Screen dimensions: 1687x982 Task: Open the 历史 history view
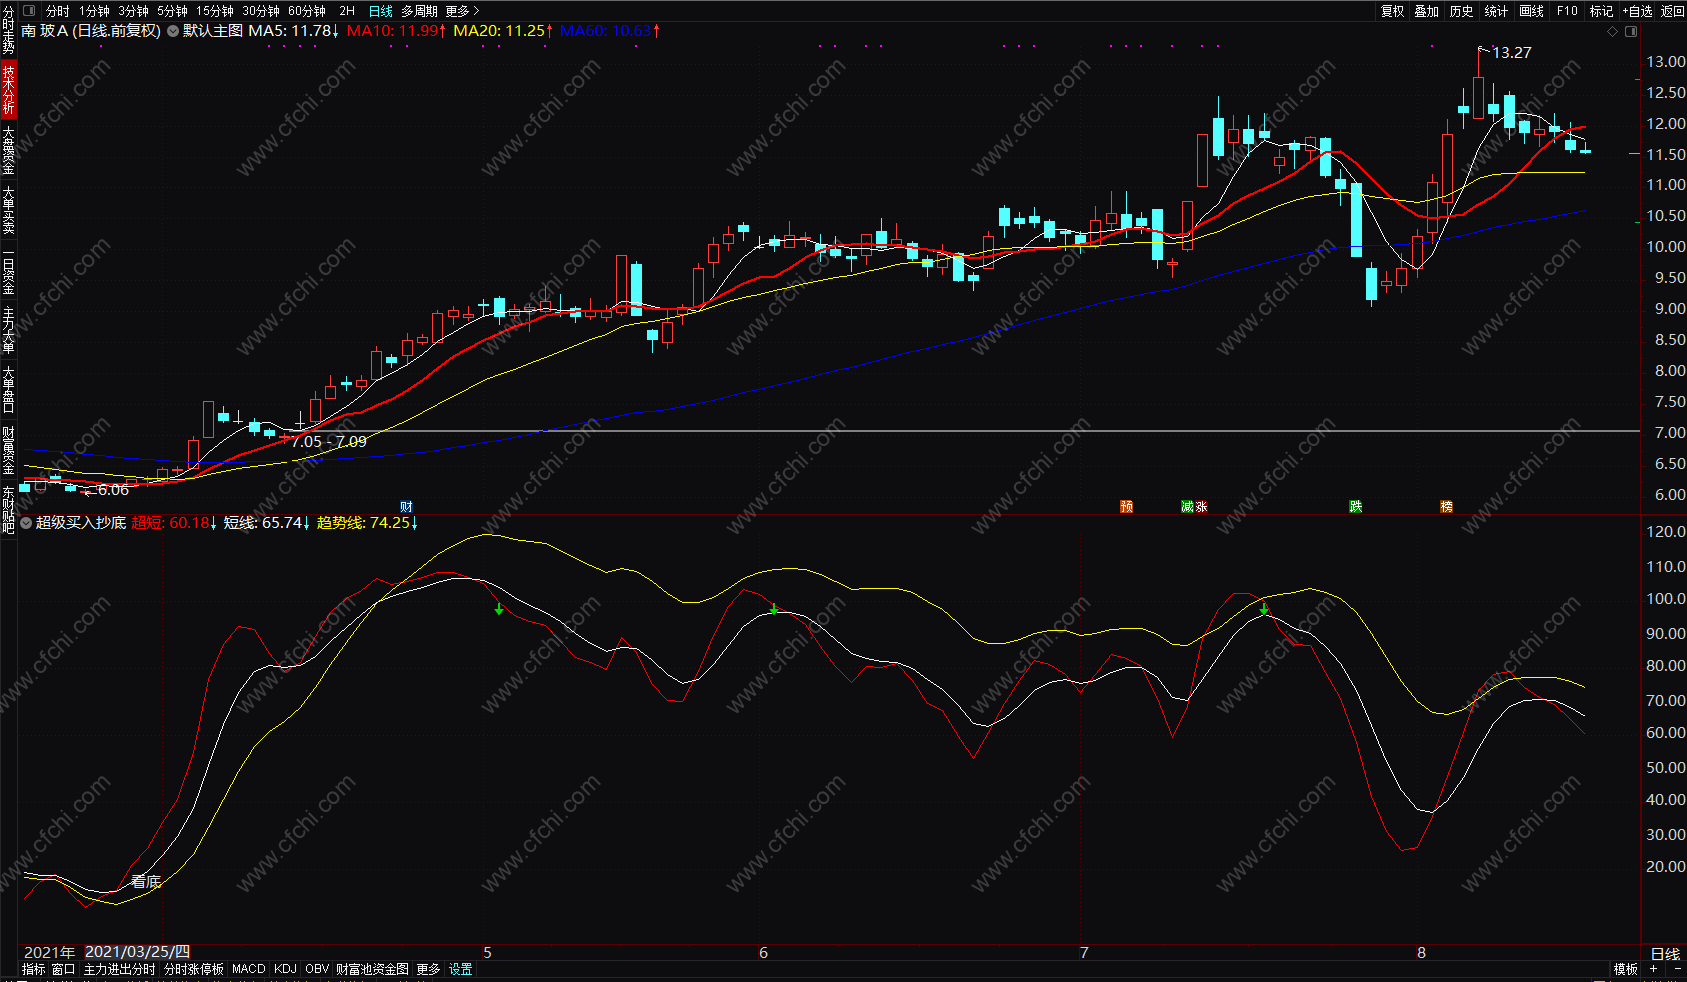(x=1462, y=11)
